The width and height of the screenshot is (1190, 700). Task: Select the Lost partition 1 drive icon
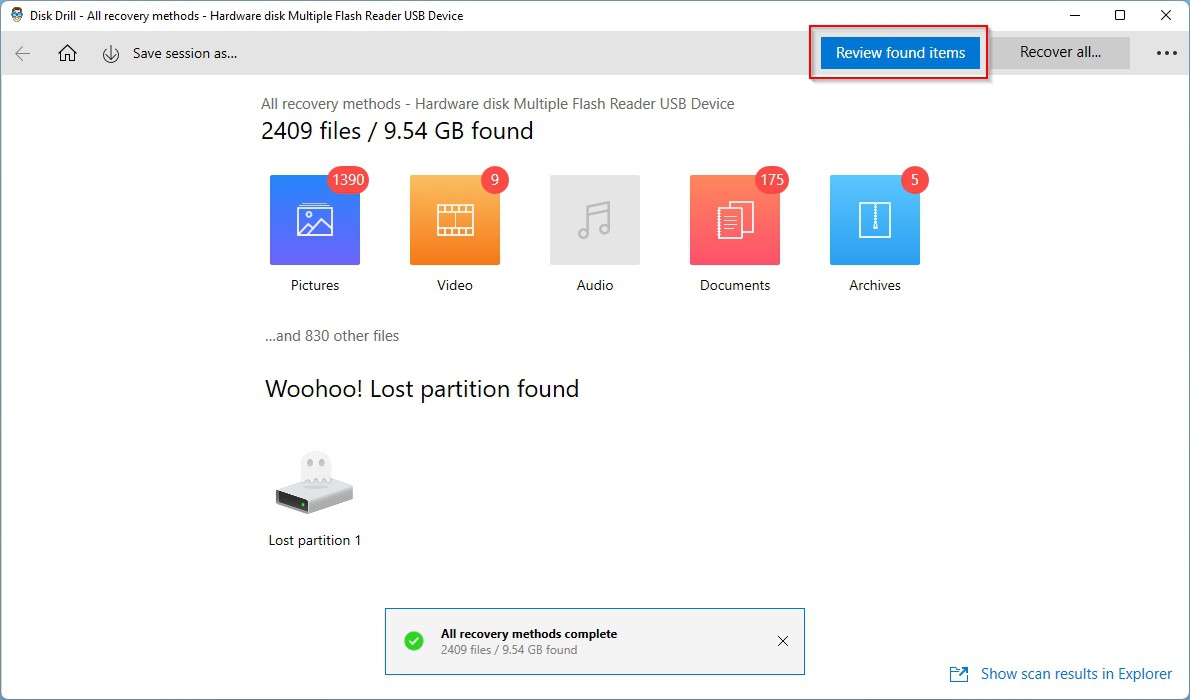coord(314,483)
